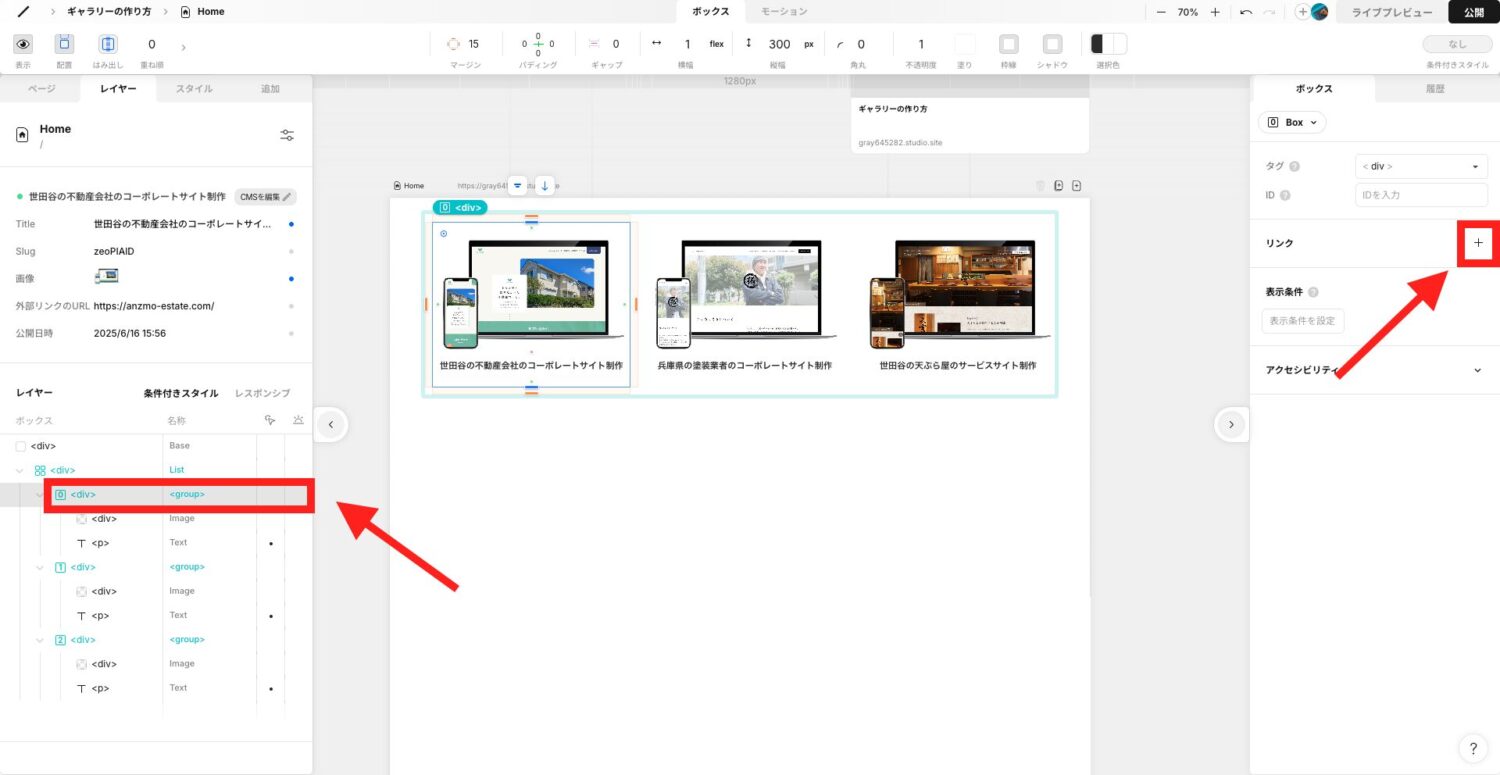
Task: Click the ID input field
Action: coord(1420,195)
